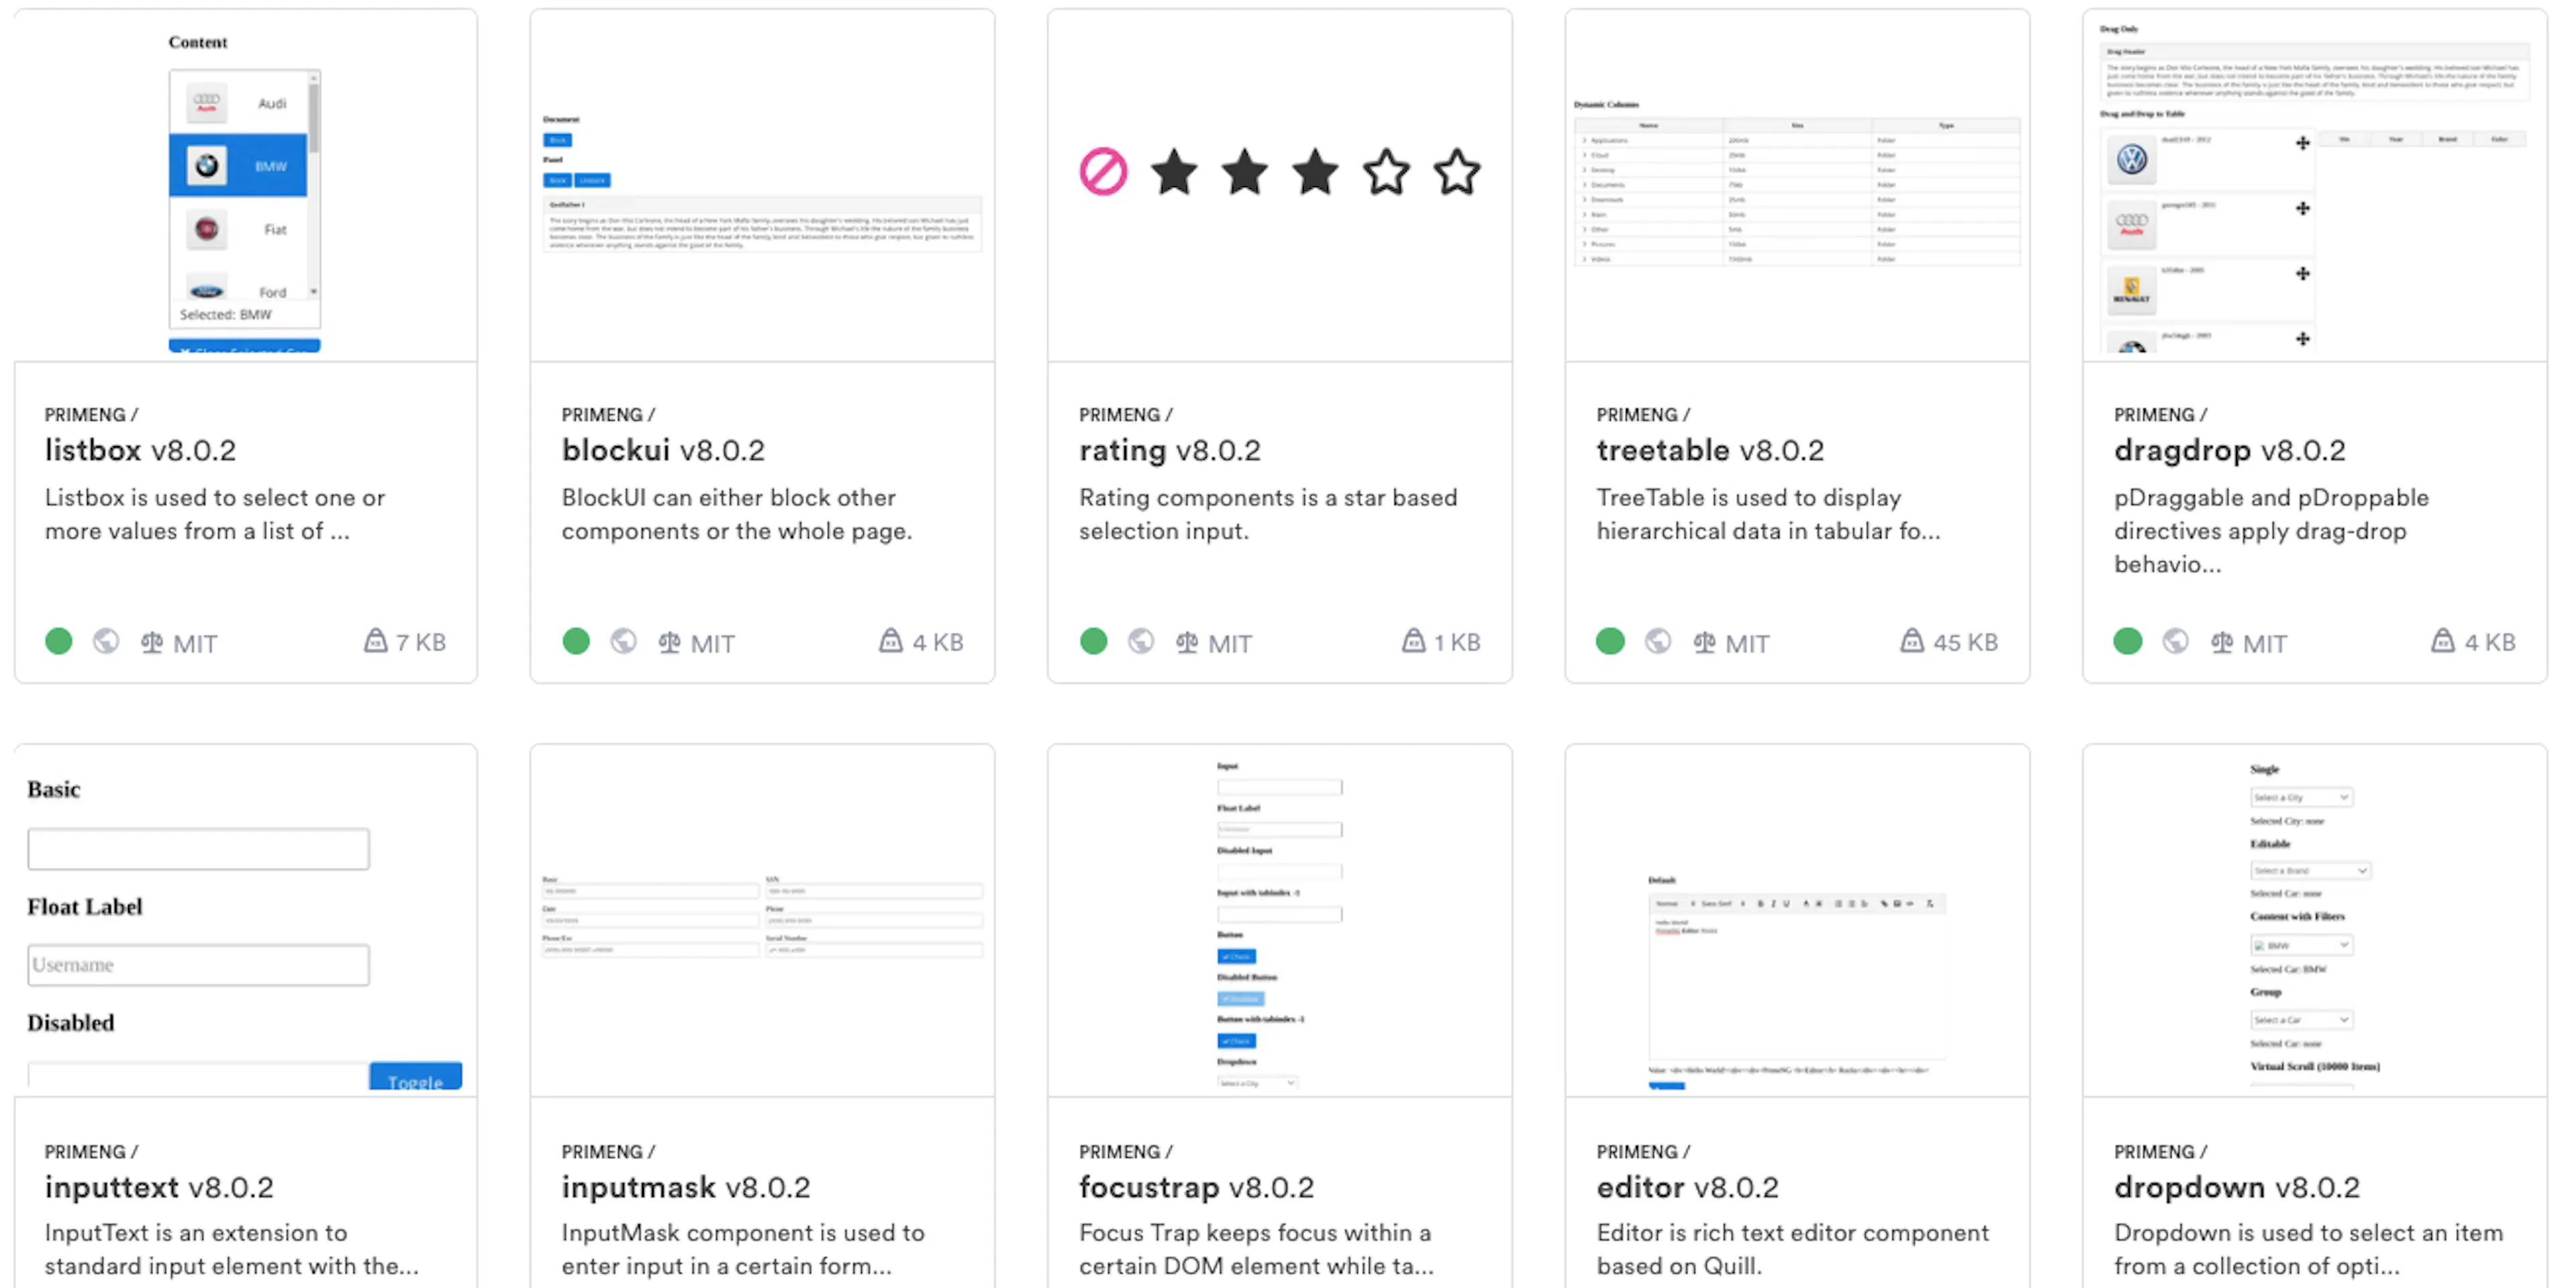2576x1288 pixels.
Task: Open the dropdown v8.0.2 component title
Action: click(x=2237, y=1188)
